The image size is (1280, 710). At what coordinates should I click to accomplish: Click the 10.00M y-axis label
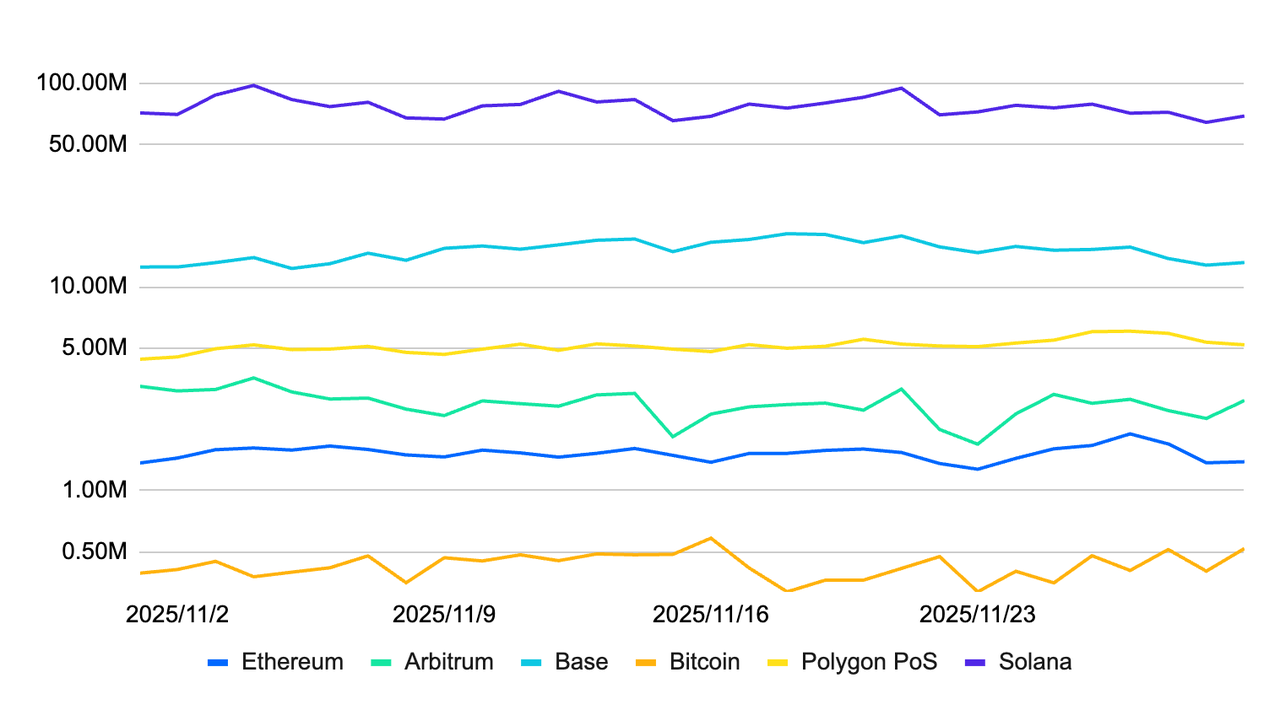click(87, 288)
